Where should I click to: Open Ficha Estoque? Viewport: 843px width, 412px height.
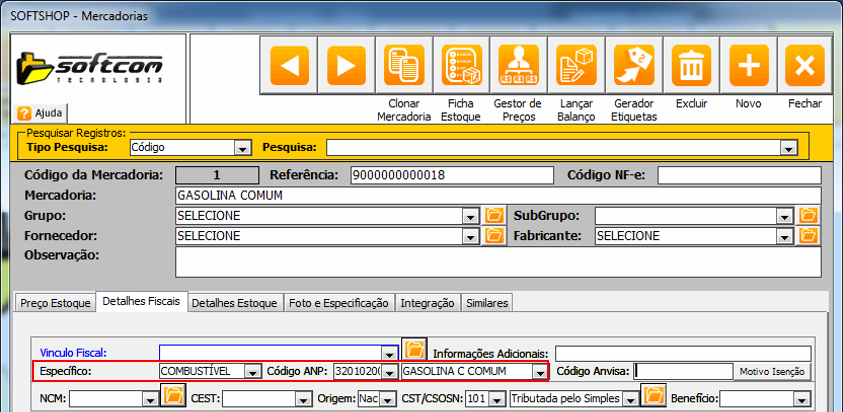[461, 67]
